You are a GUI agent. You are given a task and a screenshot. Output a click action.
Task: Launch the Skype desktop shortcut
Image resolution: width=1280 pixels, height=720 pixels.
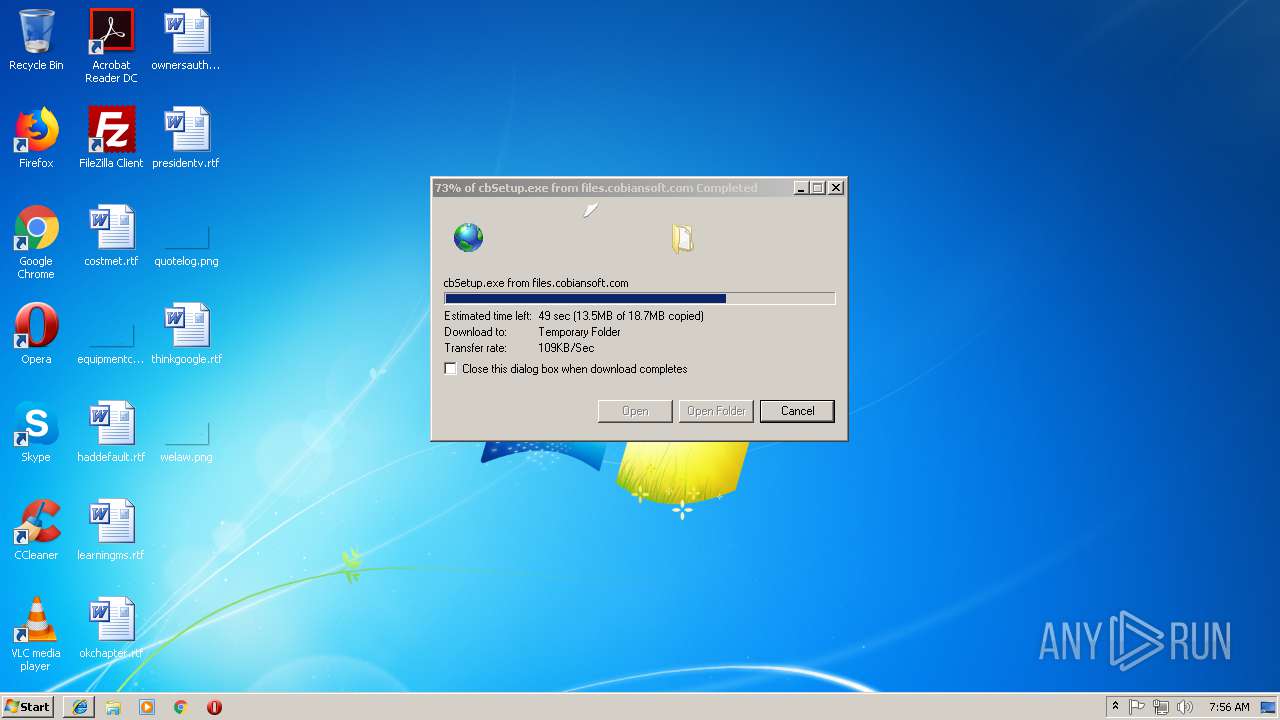pyautogui.click(x=36, y=432)
